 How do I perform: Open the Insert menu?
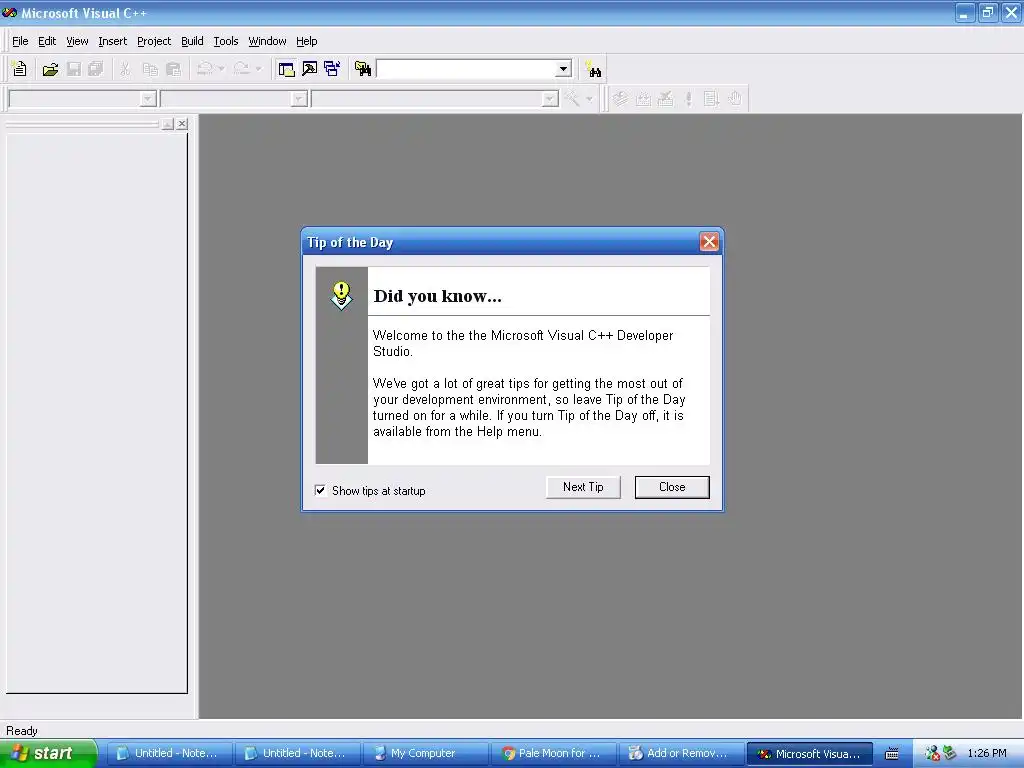point(112,41)
